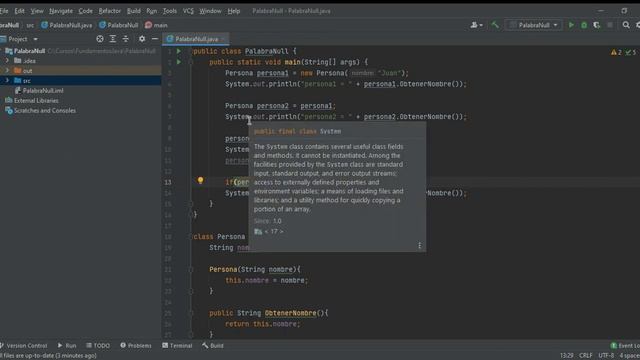The height and width of the screenshot is (360, 640).
Task: Expand all in Project panel
Action: coord(113,39)
